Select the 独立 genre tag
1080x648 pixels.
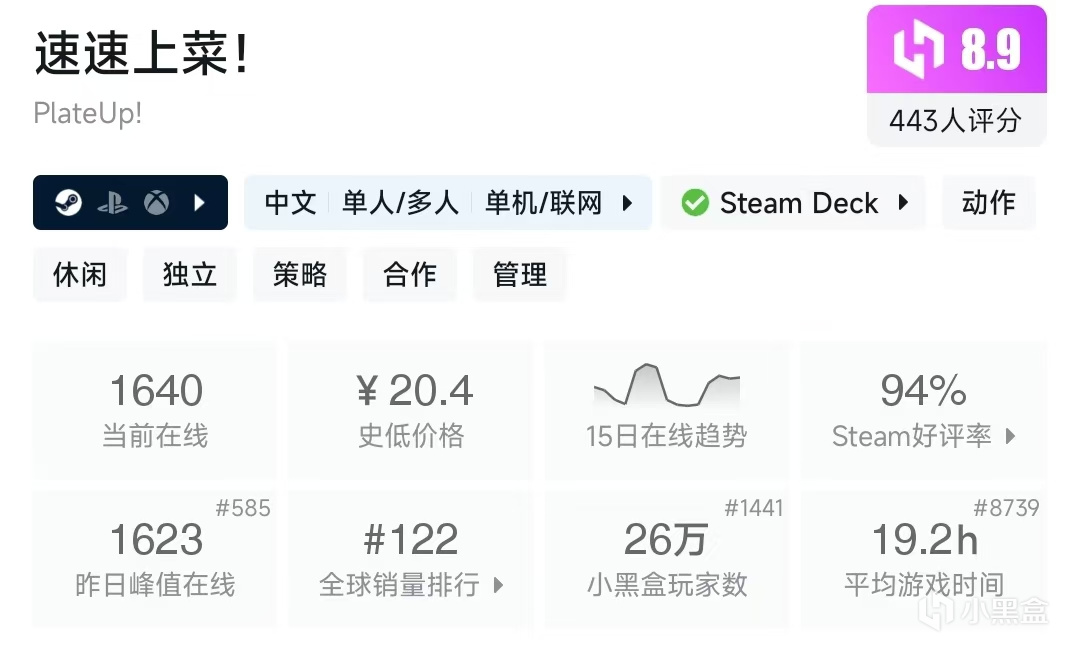coord(190,274)
